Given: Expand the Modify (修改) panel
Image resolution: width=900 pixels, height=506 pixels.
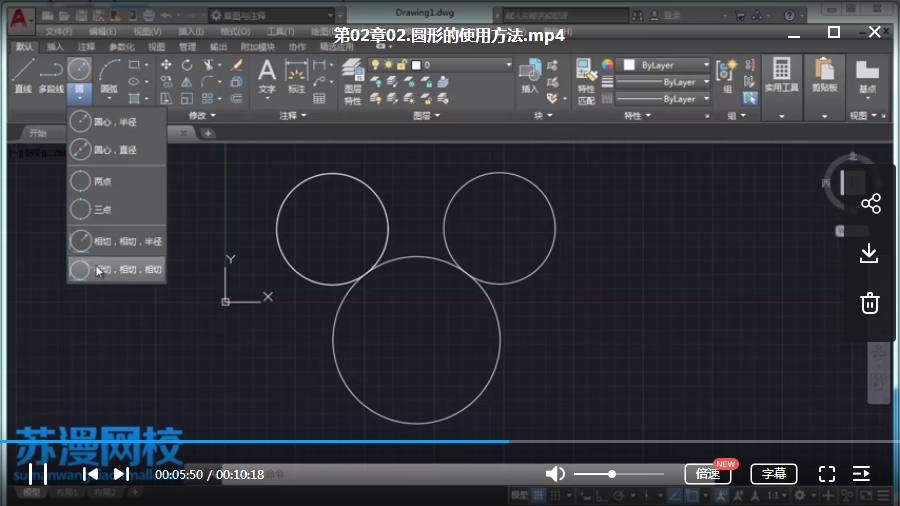Looking at the screenshot, I should (202, 115).
